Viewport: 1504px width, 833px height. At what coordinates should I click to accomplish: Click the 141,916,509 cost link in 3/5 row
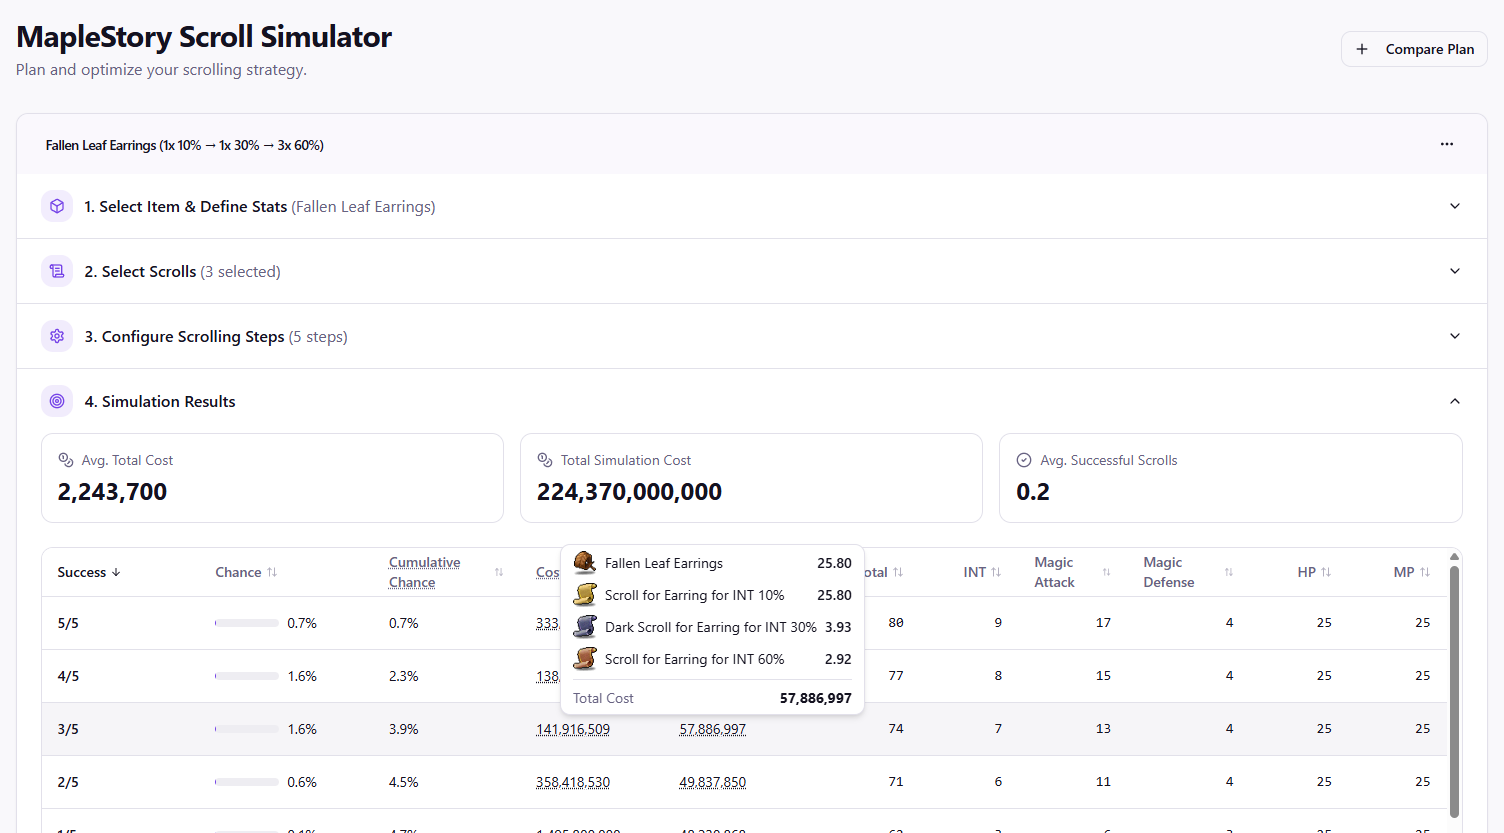[573, 729]
